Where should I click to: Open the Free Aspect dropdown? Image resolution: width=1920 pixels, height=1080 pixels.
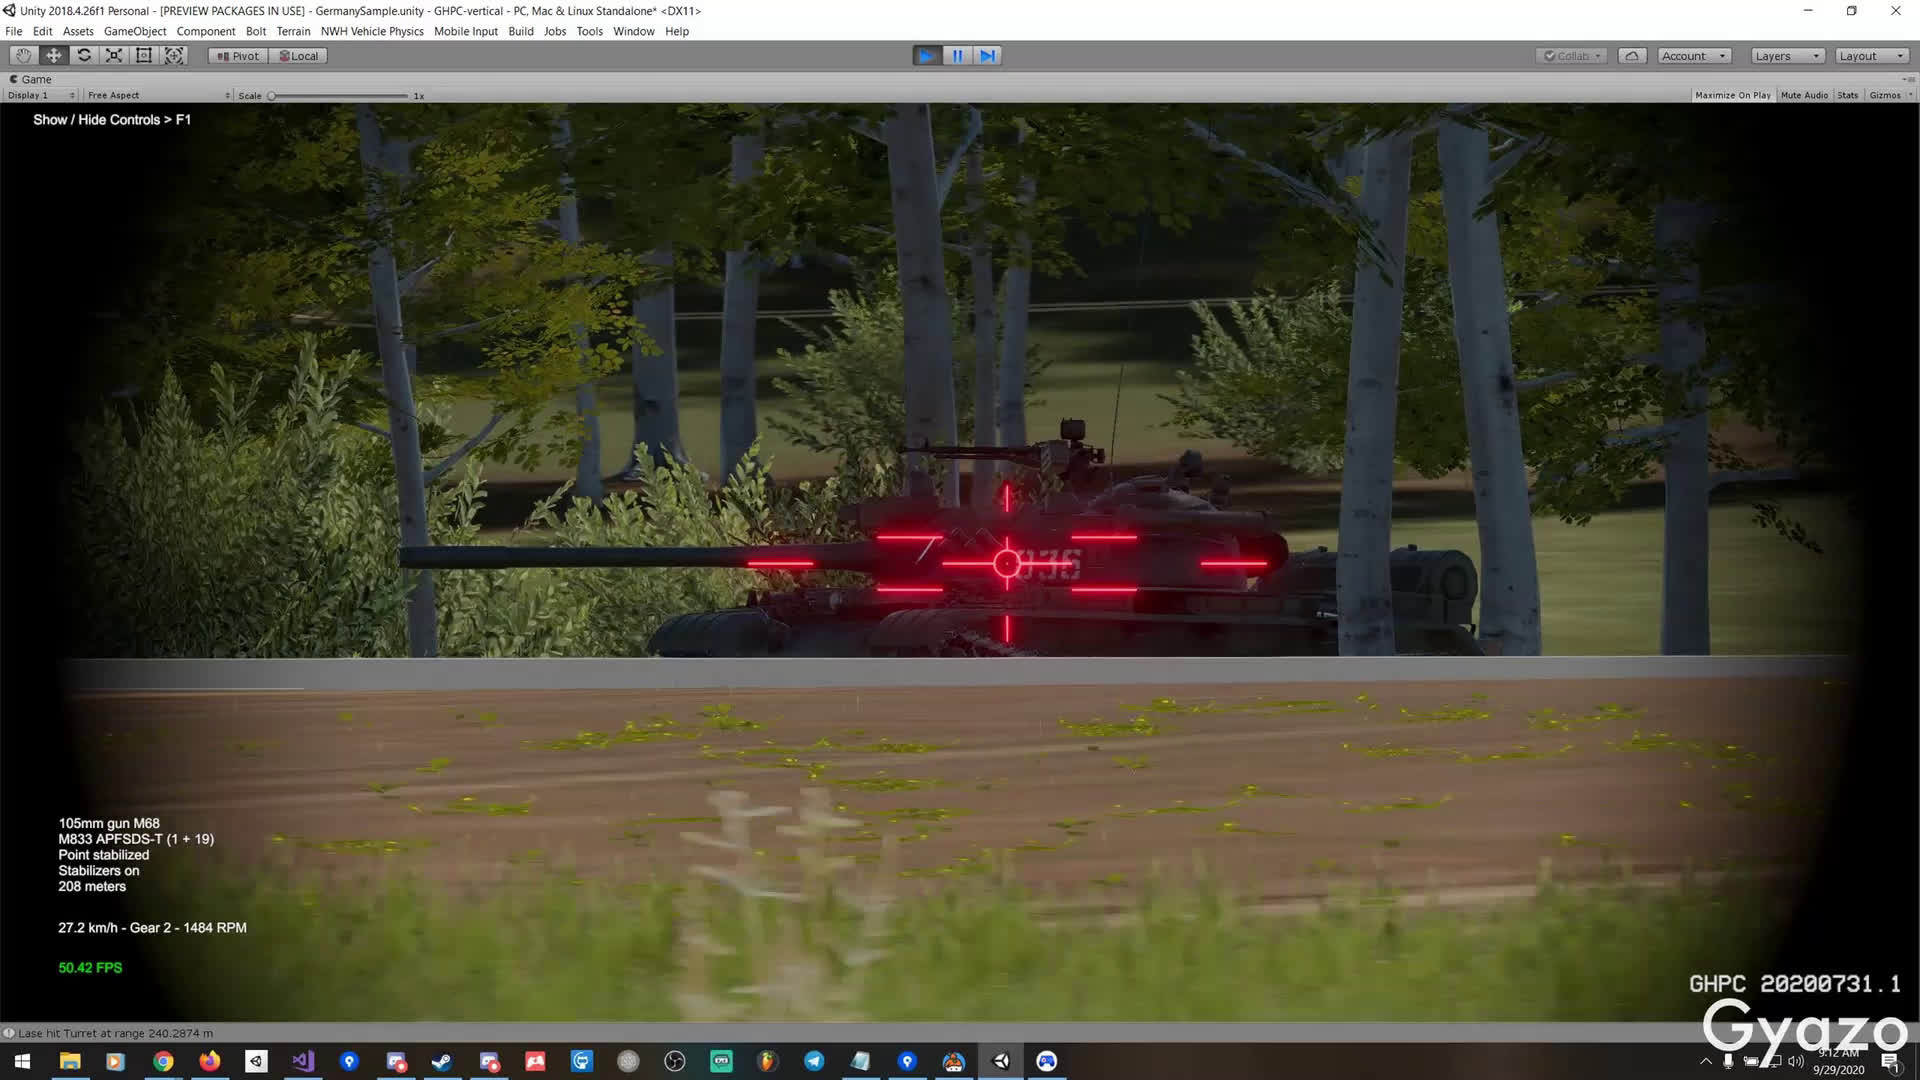(x=158, y=95)
